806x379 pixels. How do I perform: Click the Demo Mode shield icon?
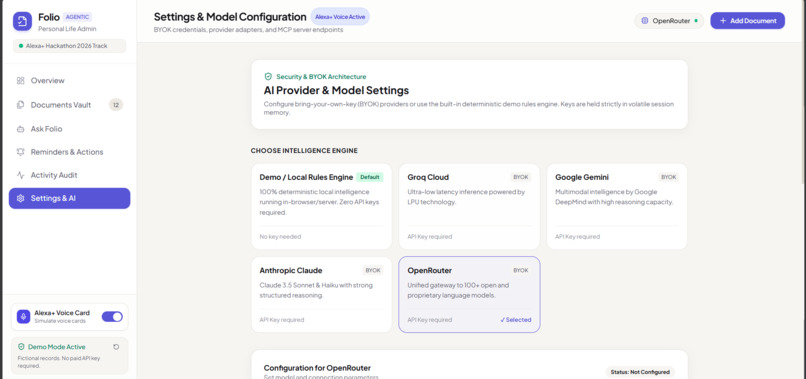[21, 347]
